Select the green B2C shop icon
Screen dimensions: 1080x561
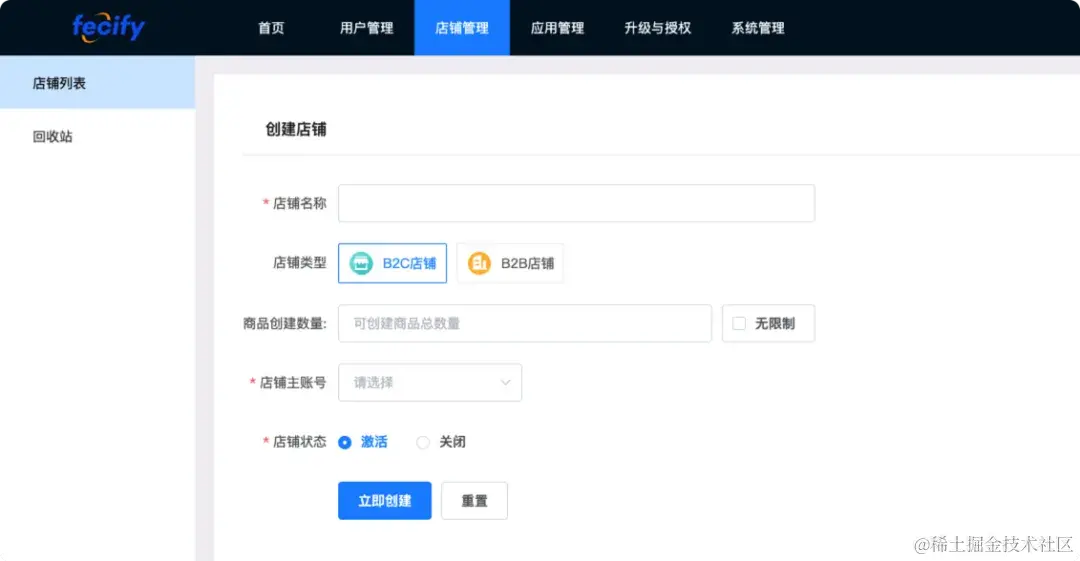pos(361,263)
